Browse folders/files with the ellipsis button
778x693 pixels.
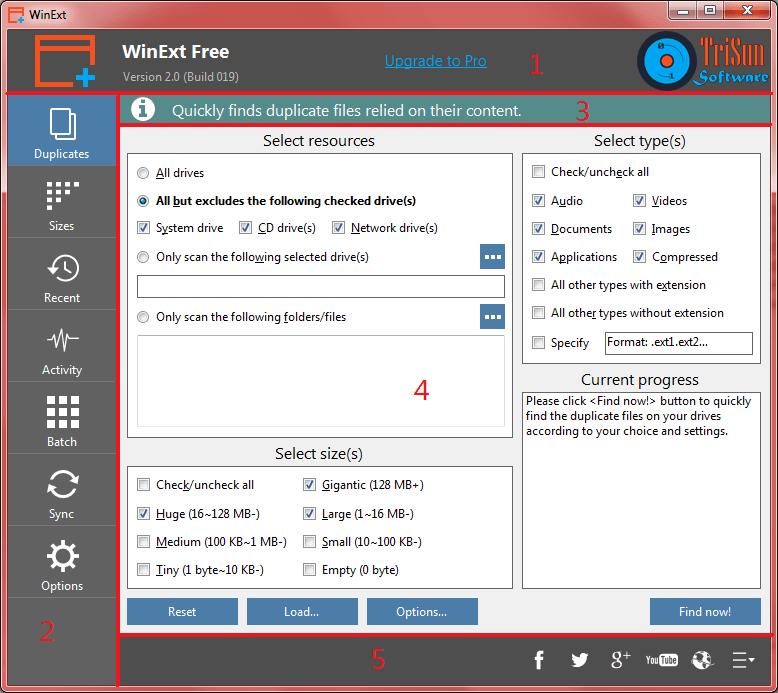tap(492, 316)
